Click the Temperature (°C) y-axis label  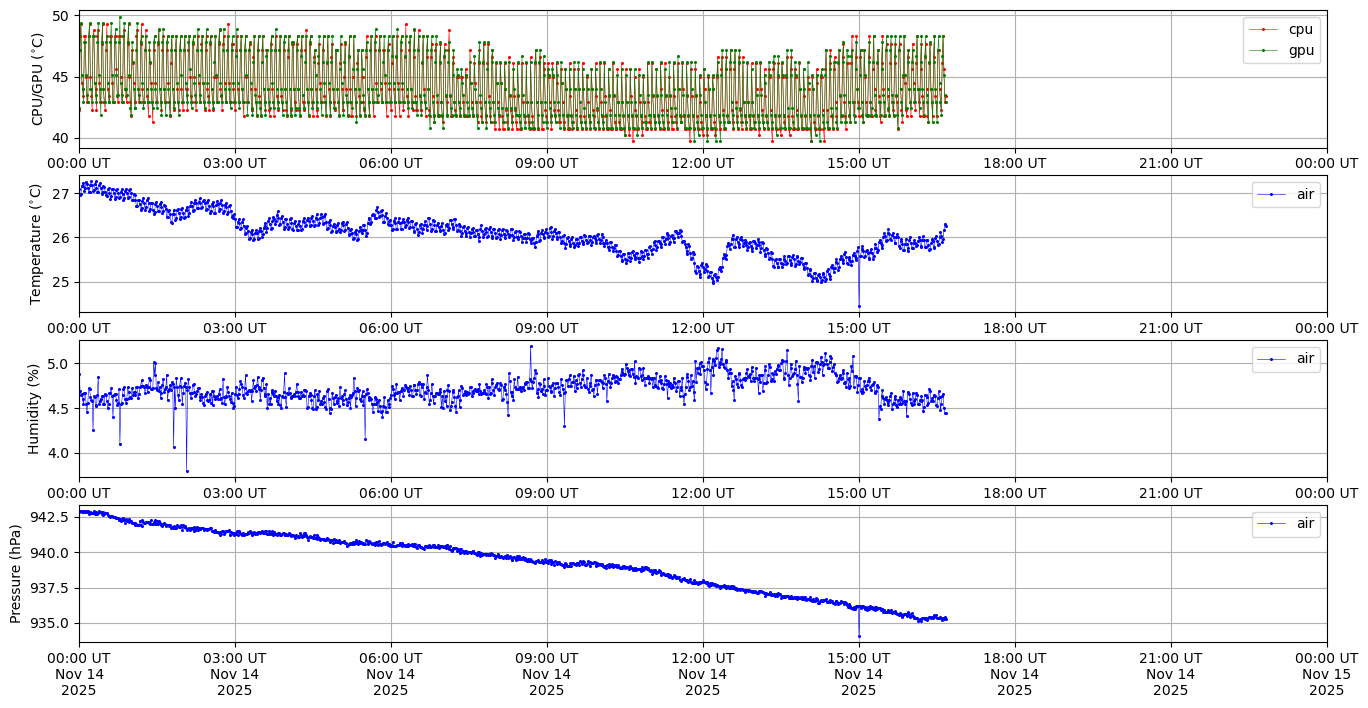(37, 243)
